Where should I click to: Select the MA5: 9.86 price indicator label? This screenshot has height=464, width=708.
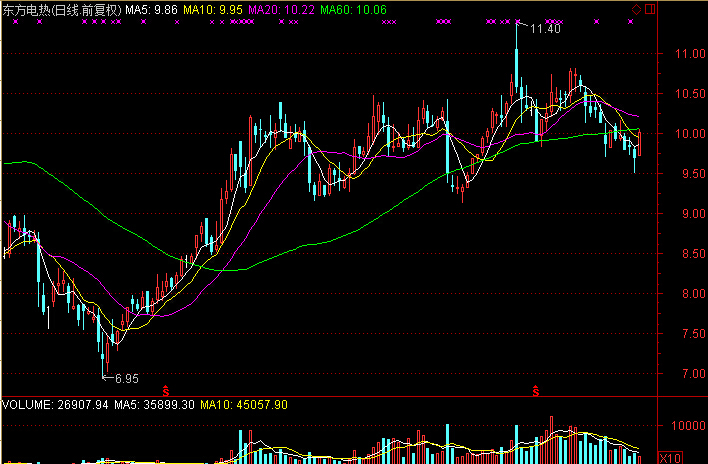pyautogui.click(x=151, y=10)
